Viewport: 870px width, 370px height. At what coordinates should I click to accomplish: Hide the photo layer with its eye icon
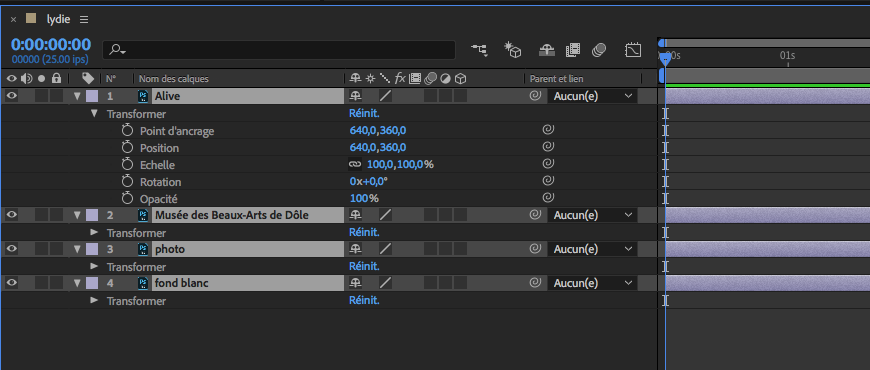[12, 249]
